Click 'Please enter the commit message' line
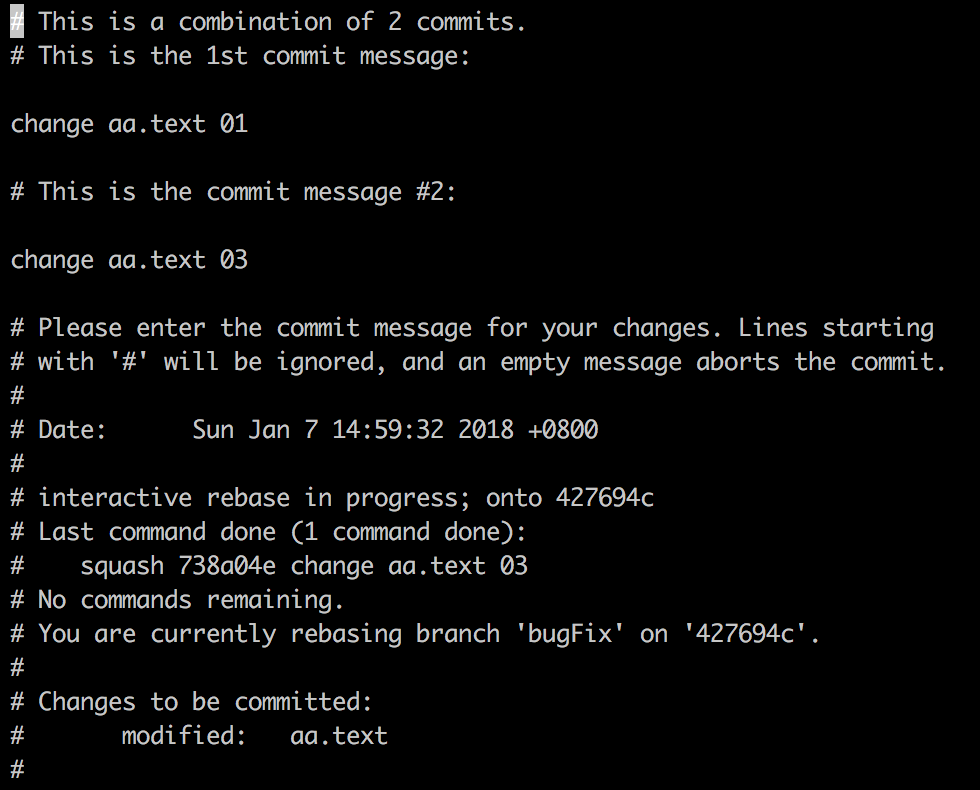Viewport: 980px width, 790px height. click(472, 328)
